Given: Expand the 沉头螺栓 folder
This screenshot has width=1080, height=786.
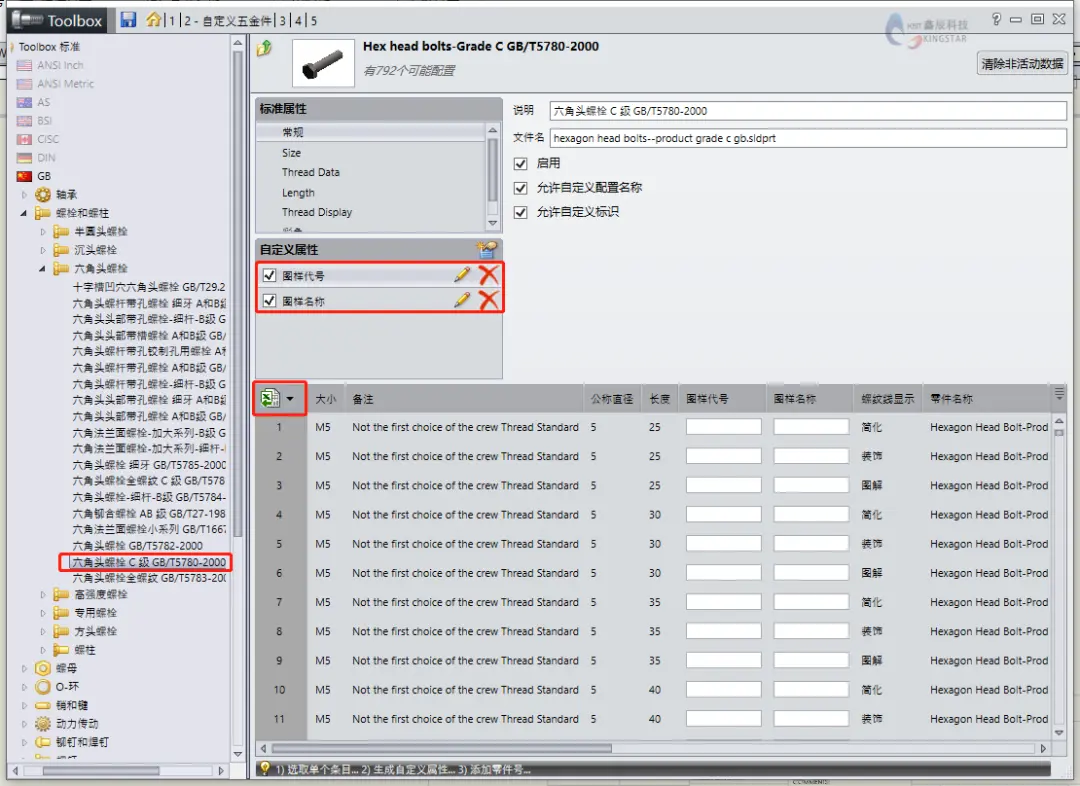Looking at the screenshot, I should pyautogui.click(x=43, y=250).
